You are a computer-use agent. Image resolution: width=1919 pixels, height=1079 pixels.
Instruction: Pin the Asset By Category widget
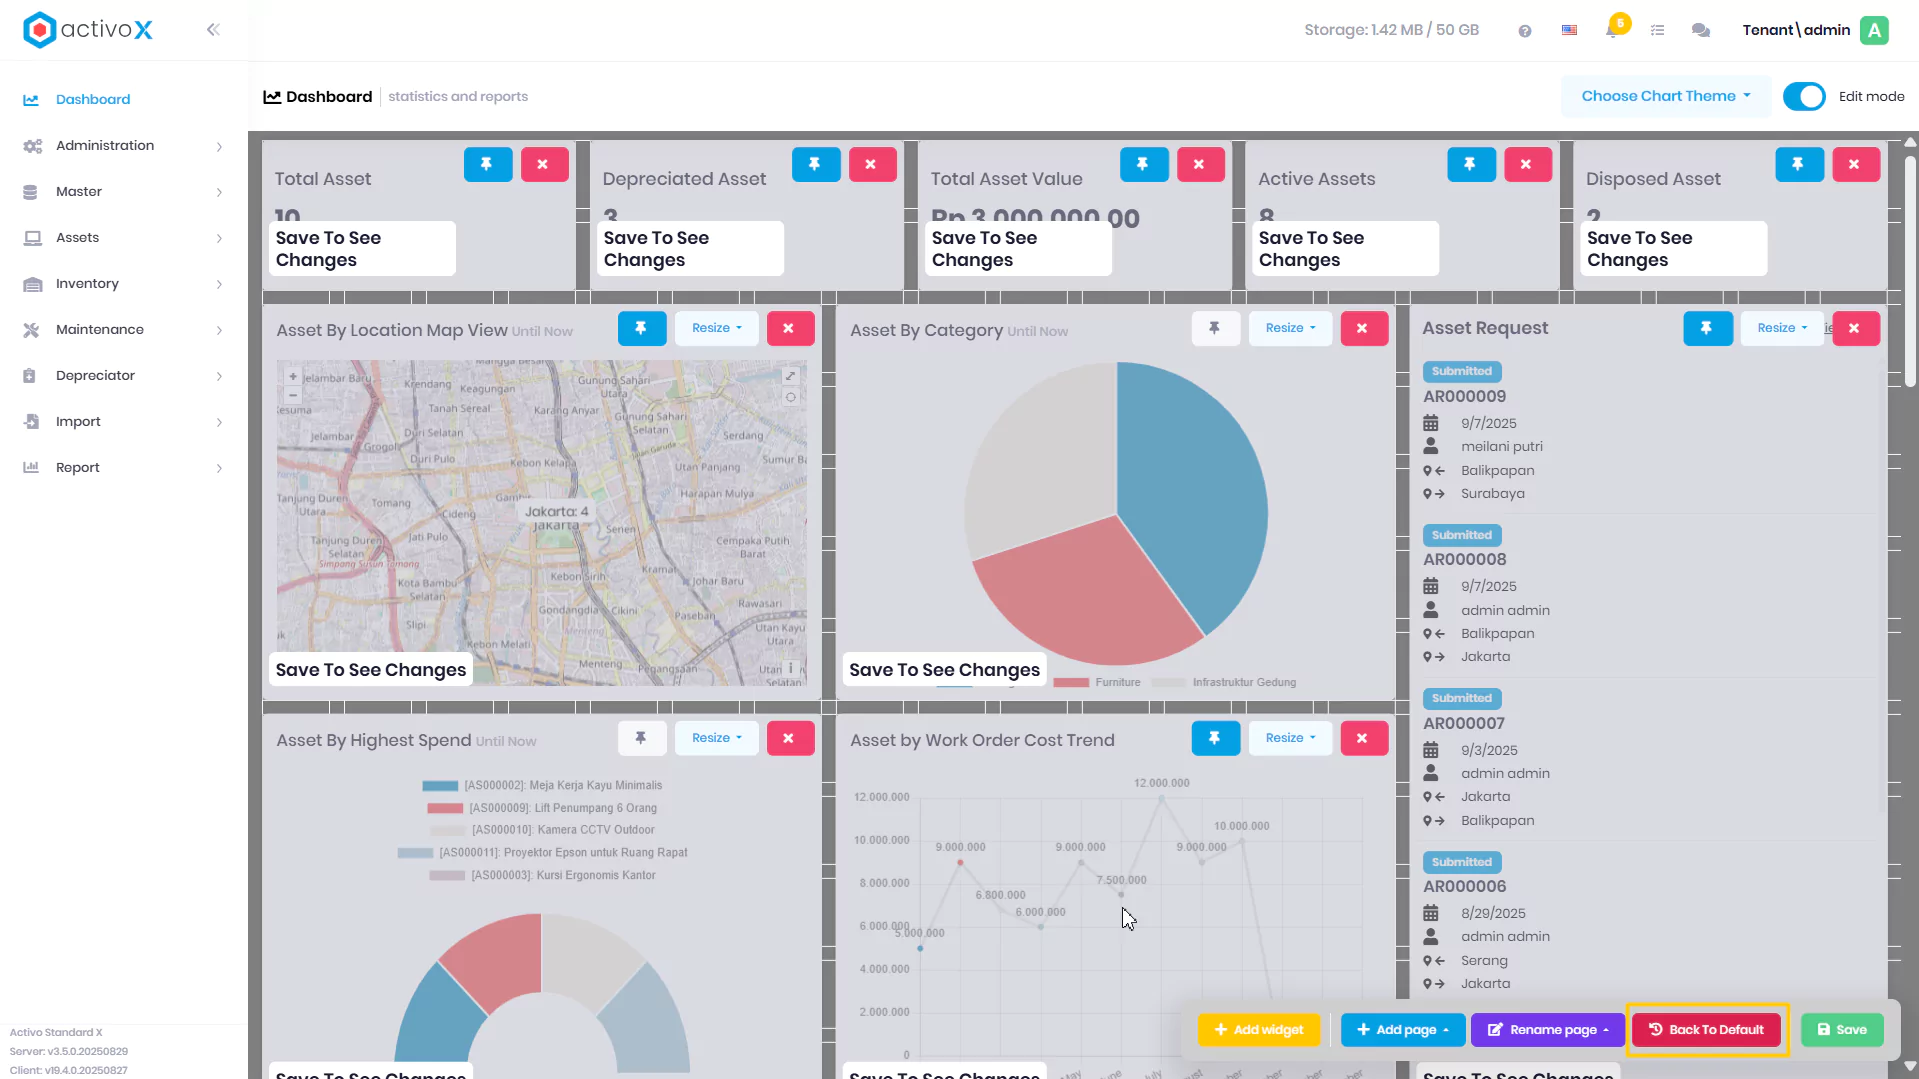pyautogui.click(x=1215, y=328)
